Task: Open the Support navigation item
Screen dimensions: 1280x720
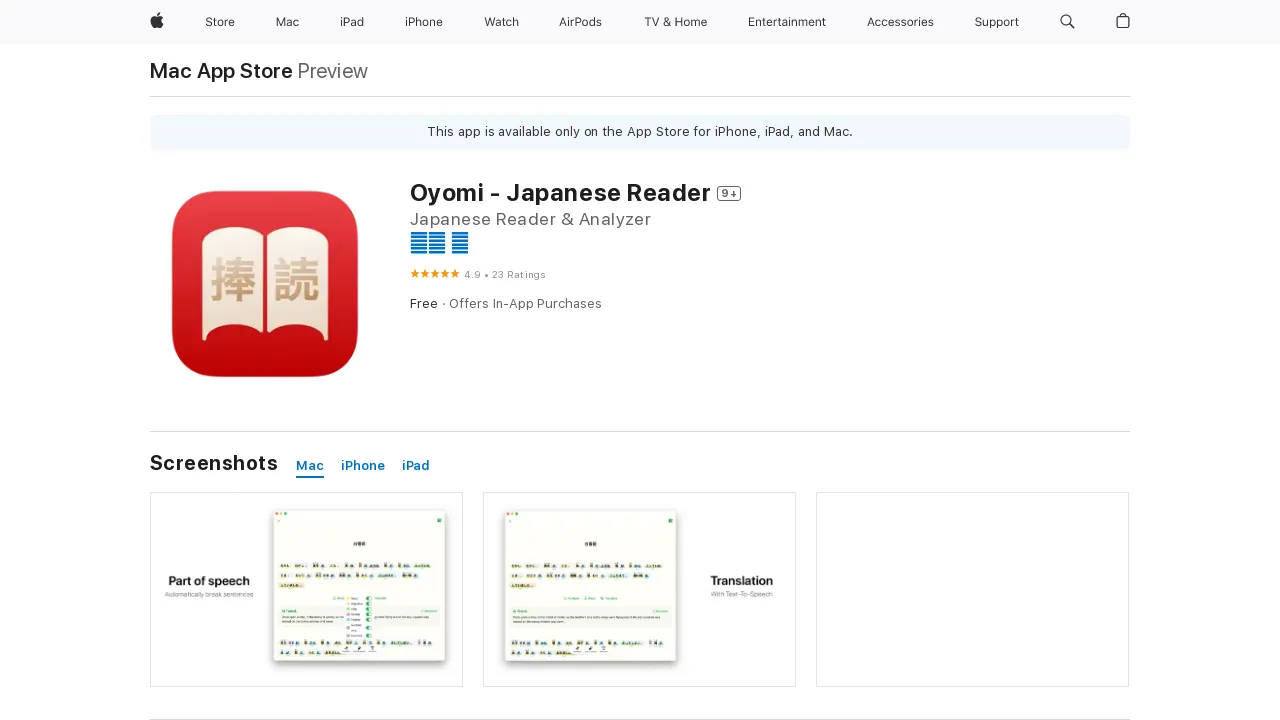Action: pos(997,22)
